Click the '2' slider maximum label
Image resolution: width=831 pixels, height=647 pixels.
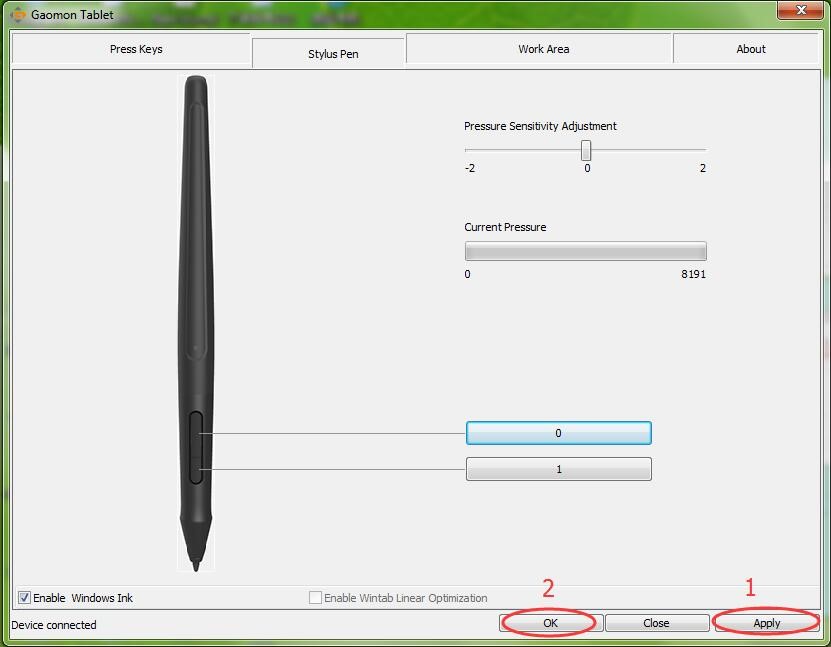(x=703, y=168)
